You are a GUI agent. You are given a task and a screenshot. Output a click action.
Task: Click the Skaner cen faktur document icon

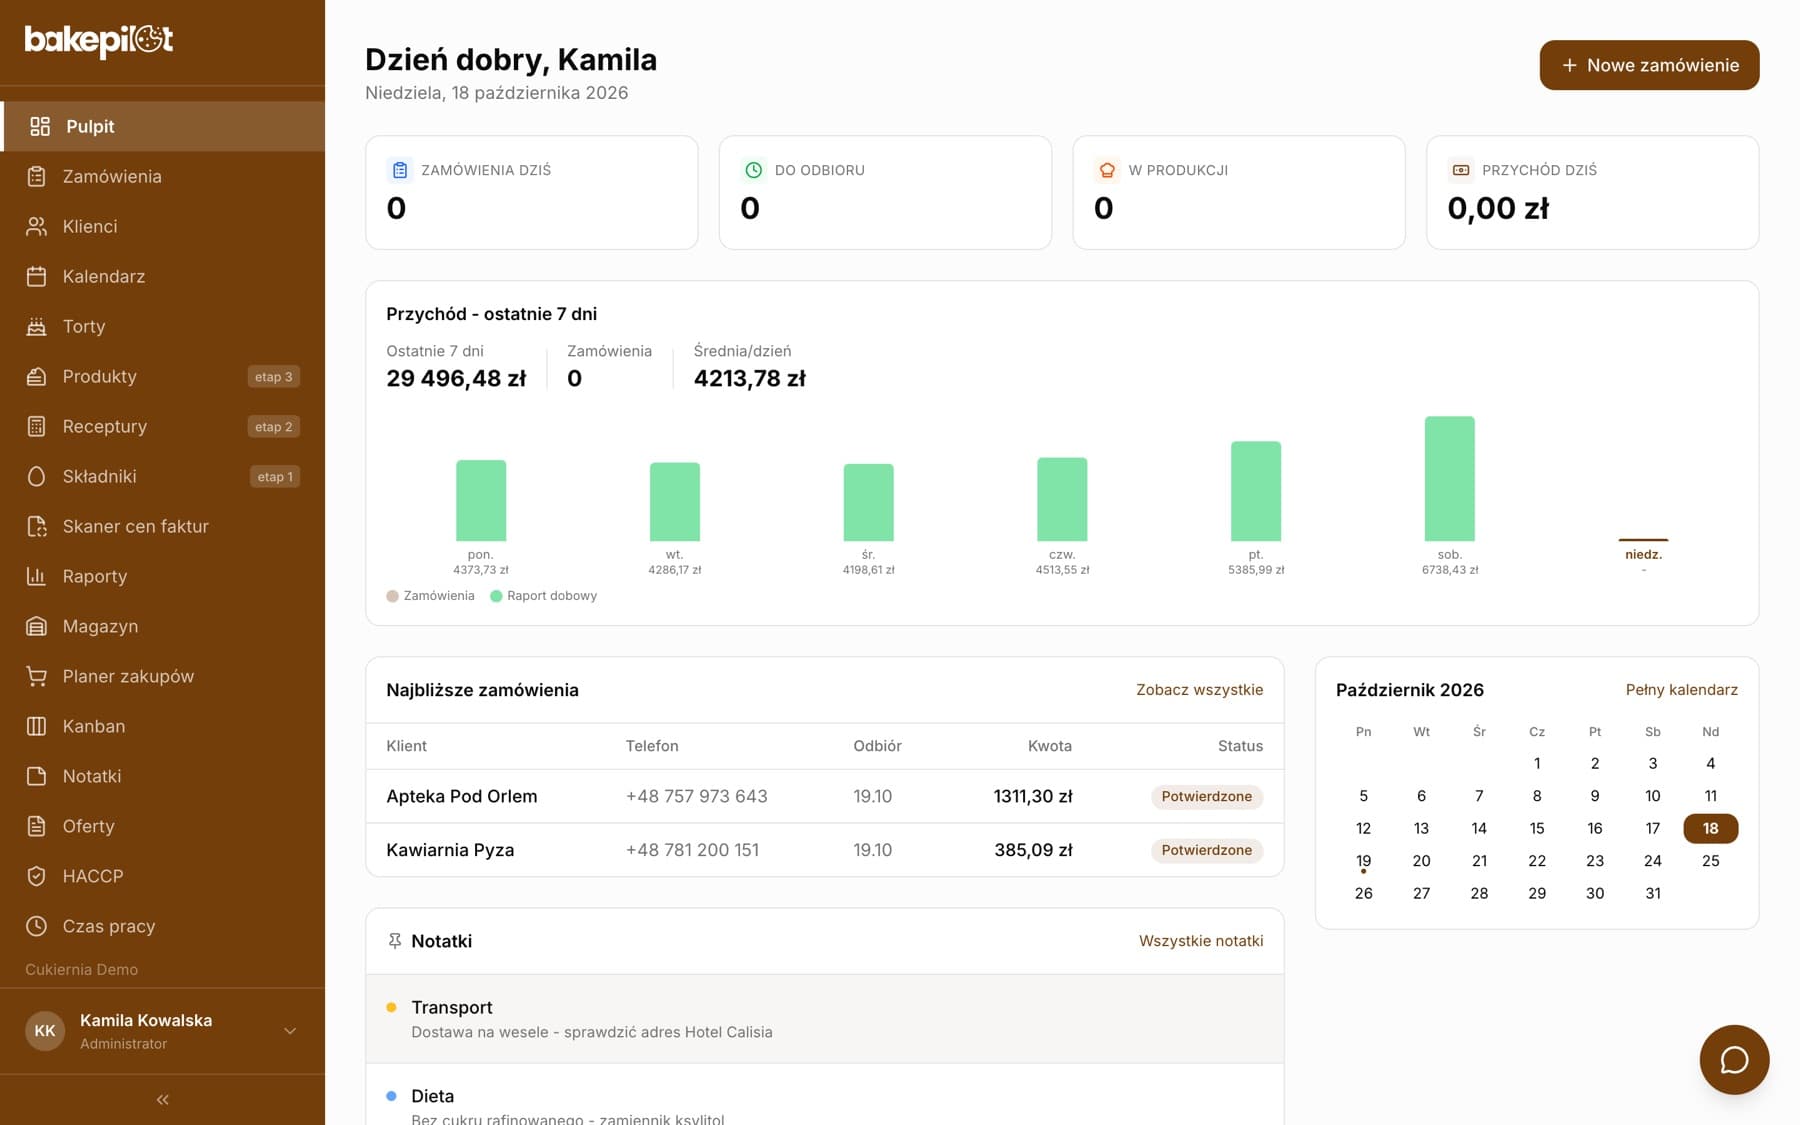[37, 526]
